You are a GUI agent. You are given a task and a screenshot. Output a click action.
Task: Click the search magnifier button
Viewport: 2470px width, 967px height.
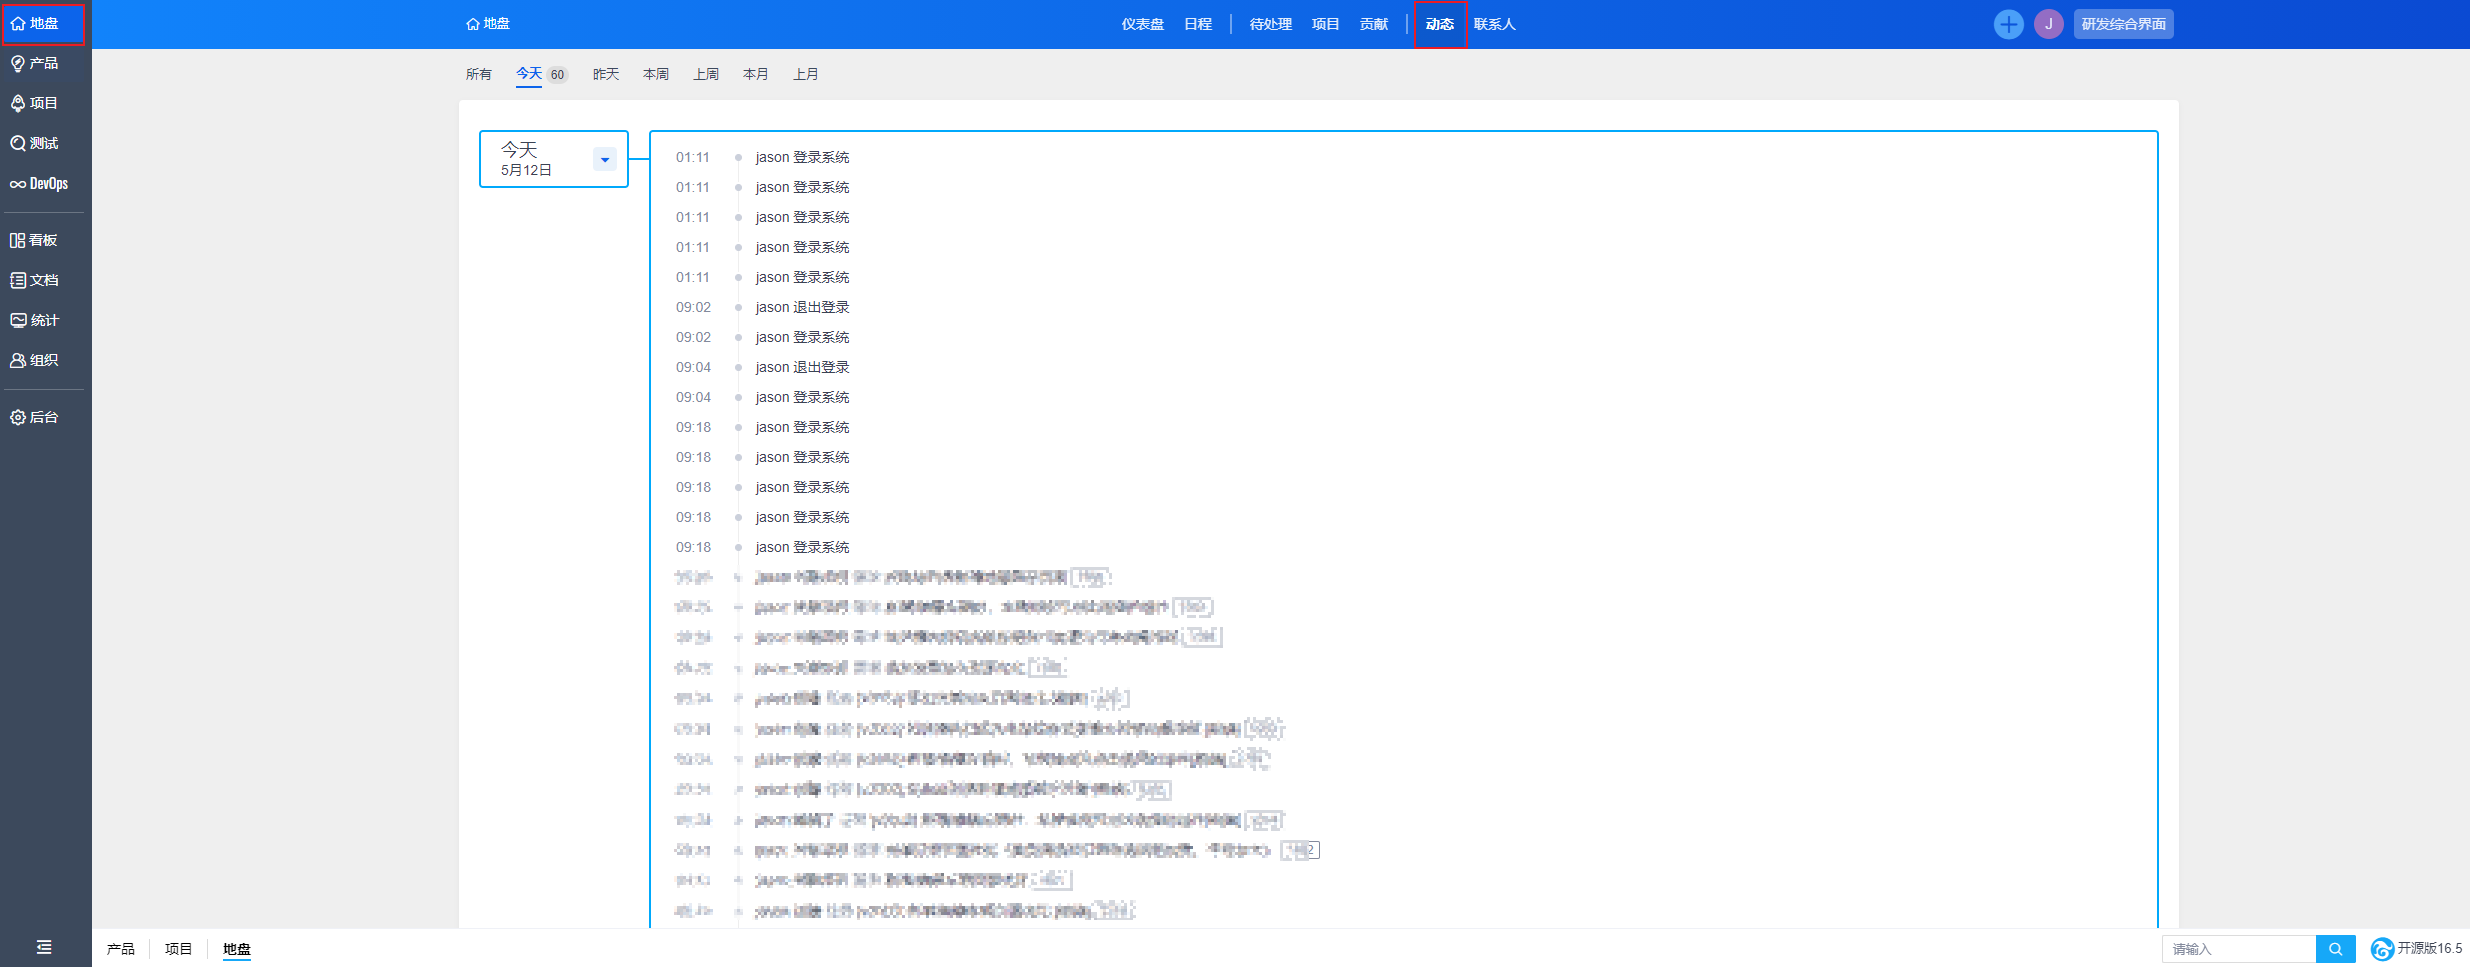(x=2335, y=949)
